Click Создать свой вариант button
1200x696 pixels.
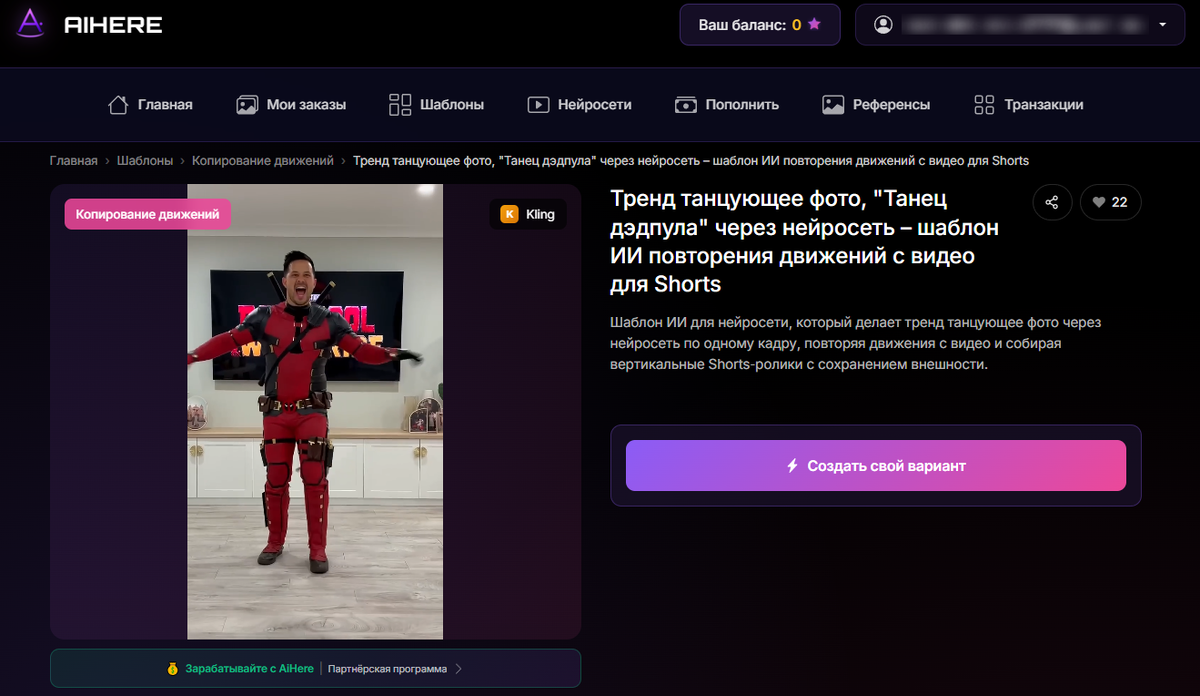(x=876, y=466)
